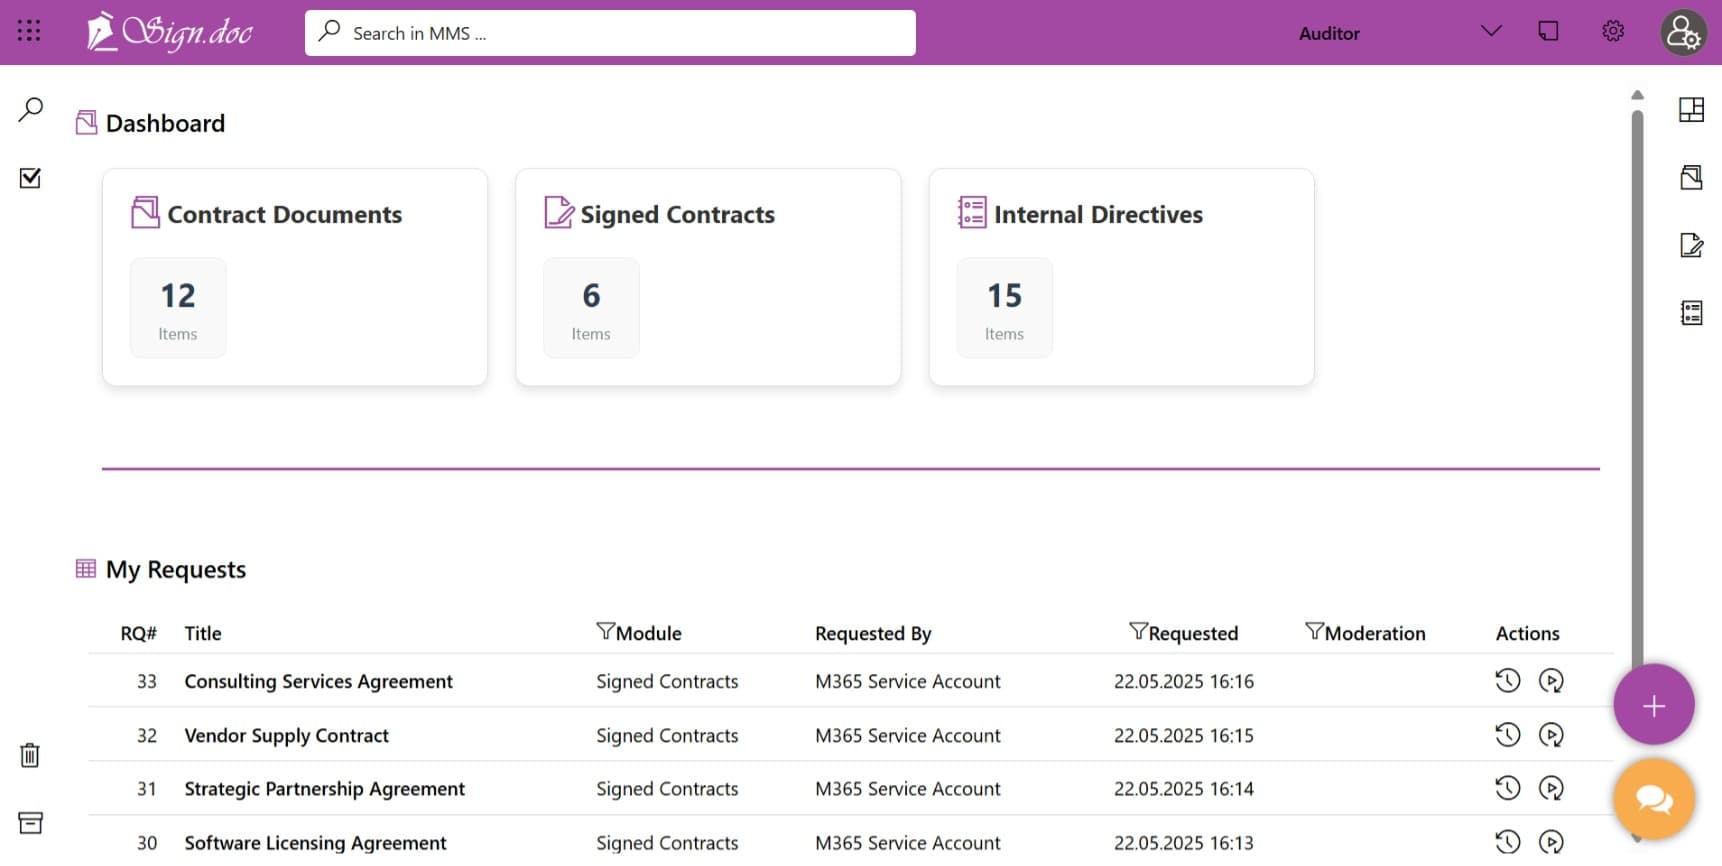Click the Requested By column header

pos(873,633)
